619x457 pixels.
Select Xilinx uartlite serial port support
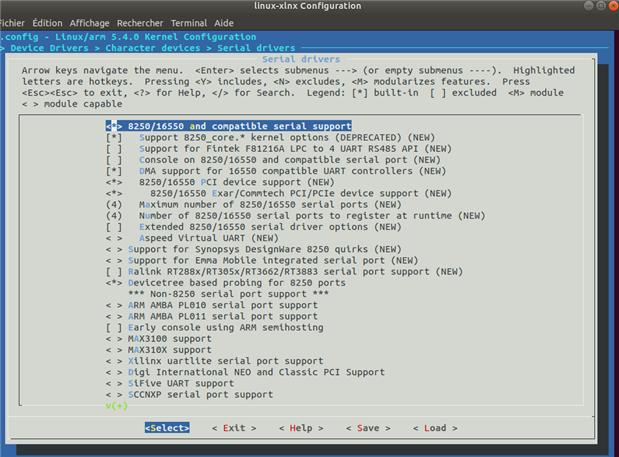pos(214,361)
